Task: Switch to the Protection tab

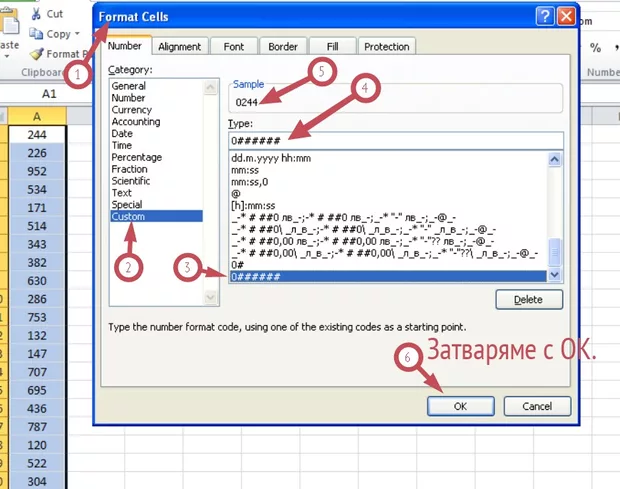Action: coord(387,47)
